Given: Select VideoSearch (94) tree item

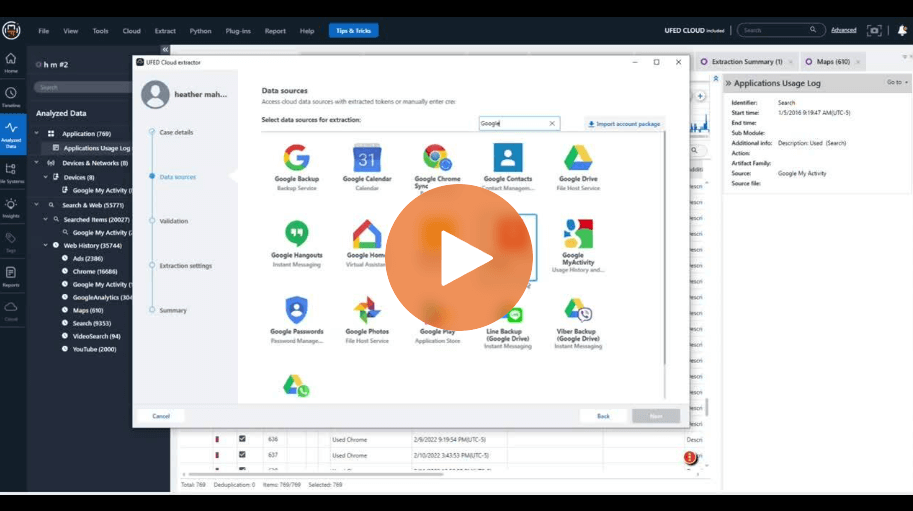Looking at the screenshot, I should point(96,336).
